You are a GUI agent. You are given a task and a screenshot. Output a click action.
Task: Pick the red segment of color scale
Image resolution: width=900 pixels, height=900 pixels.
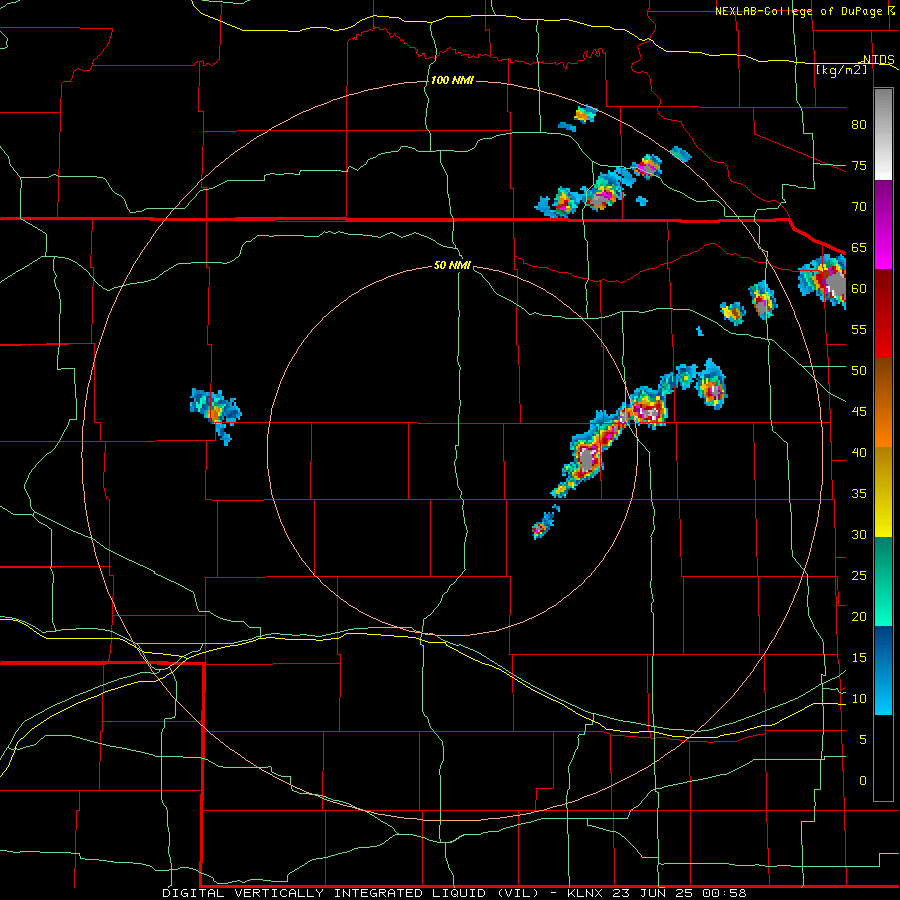tap(883, 314)
